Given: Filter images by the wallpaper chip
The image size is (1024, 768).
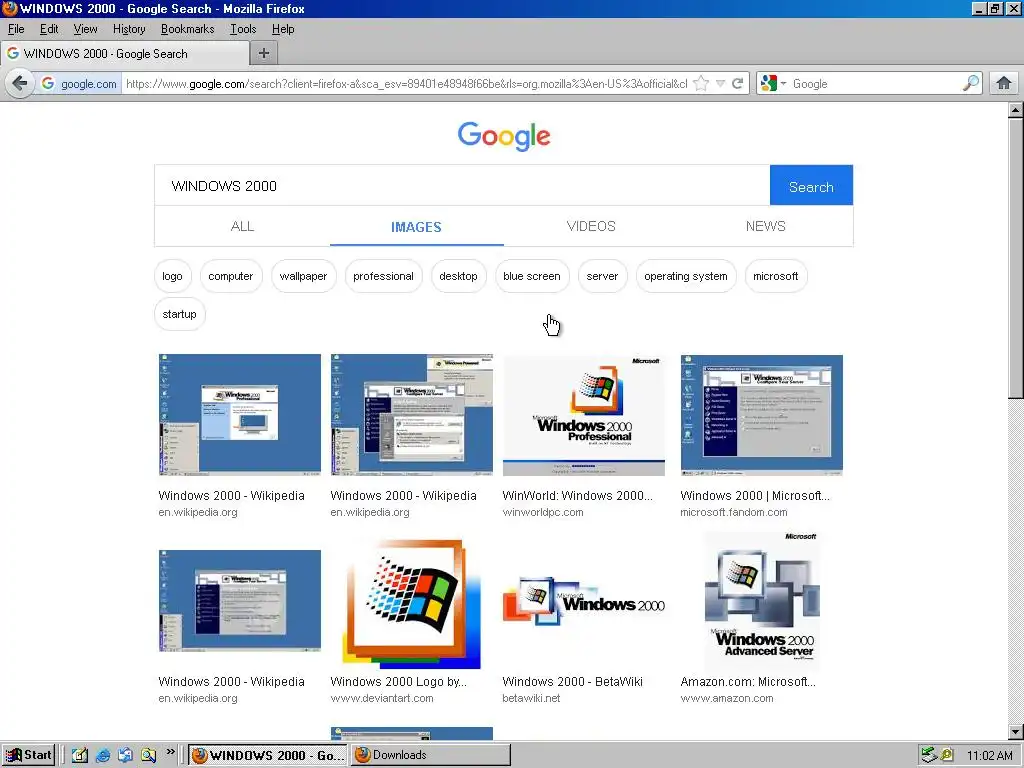Looking at the screenshot, I should 303,276.
